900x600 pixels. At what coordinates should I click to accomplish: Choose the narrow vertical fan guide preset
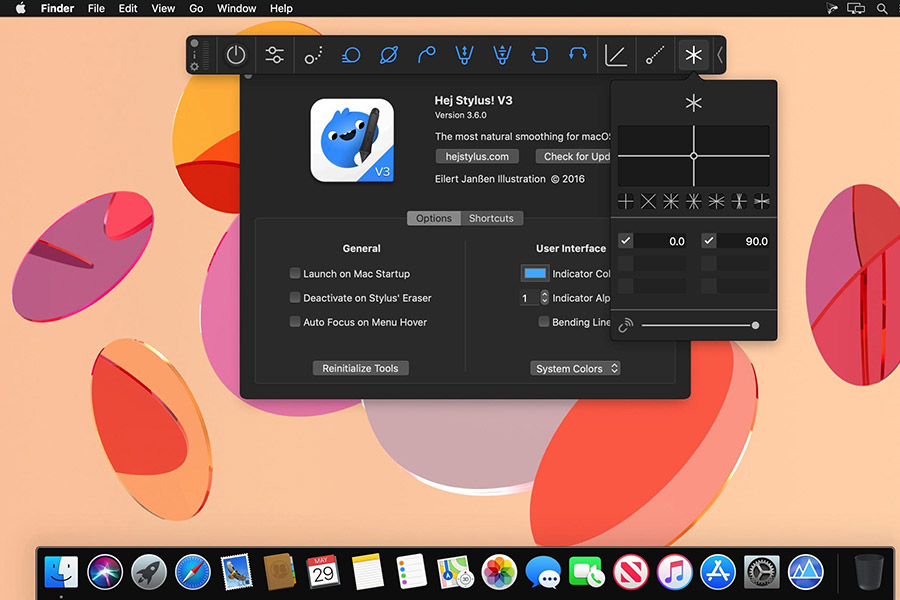point(739,202)
